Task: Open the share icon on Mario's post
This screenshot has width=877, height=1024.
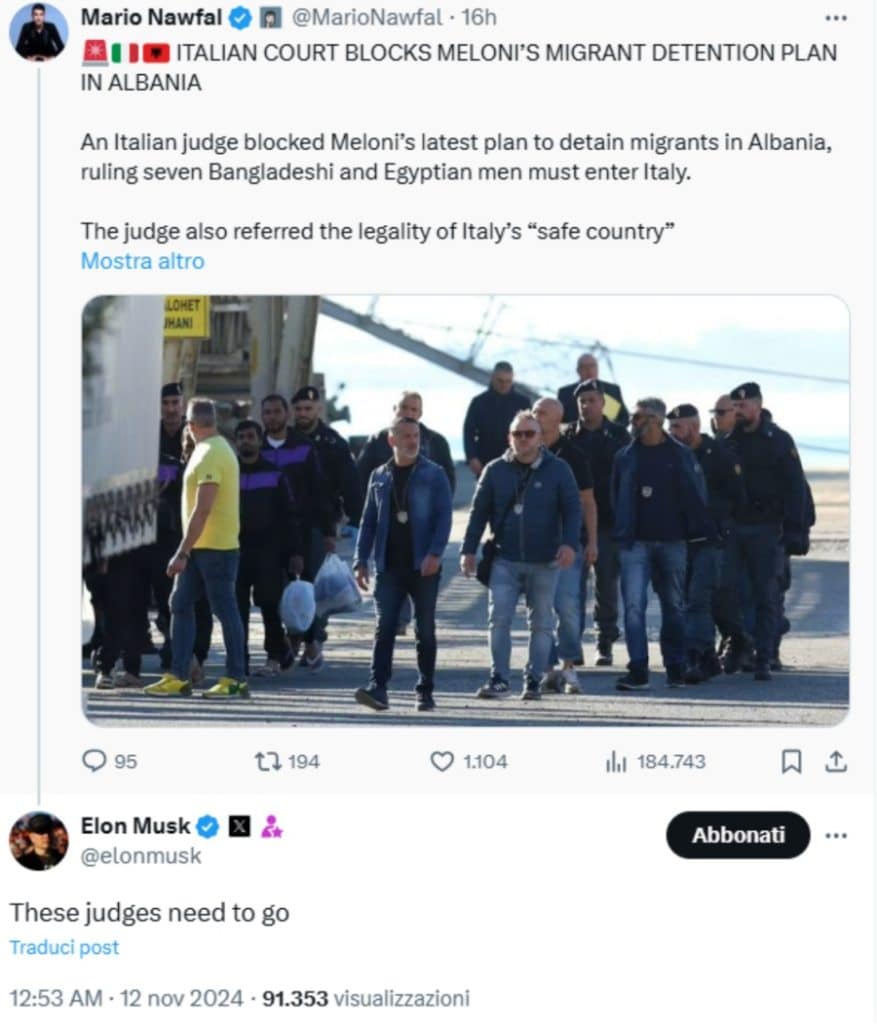Action: pyautogui.click(x=836, y=761)
